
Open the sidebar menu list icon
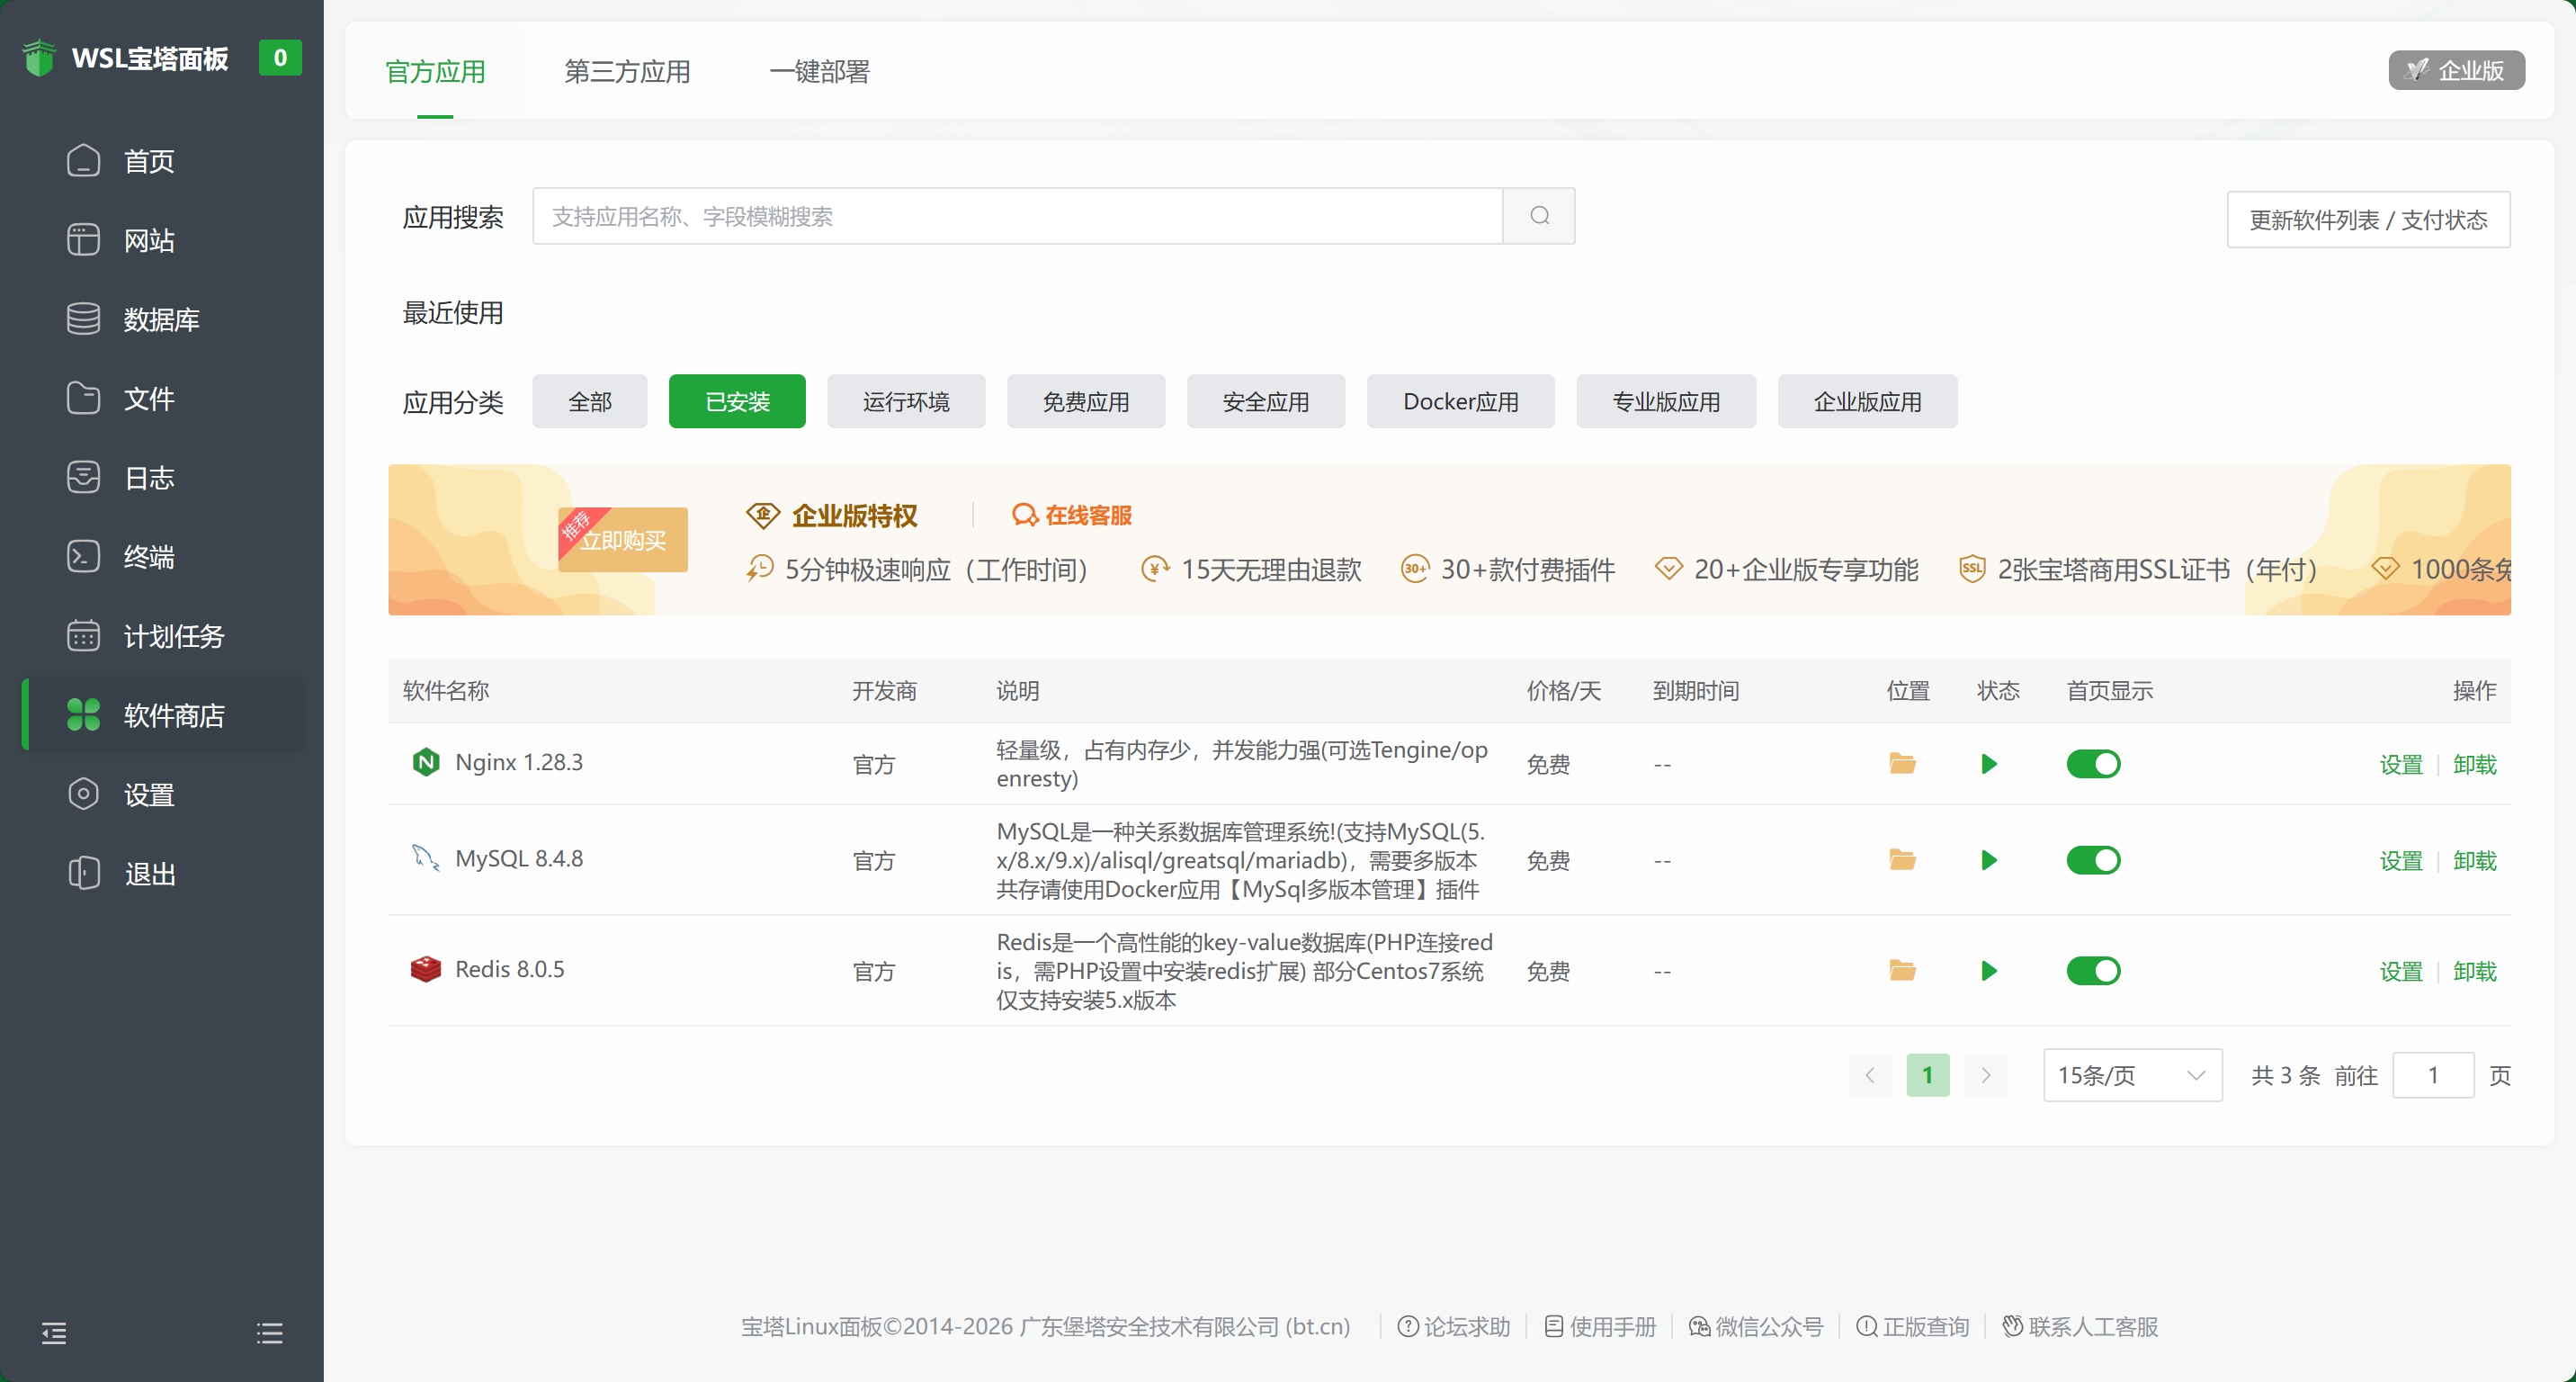pos(270,1332)
